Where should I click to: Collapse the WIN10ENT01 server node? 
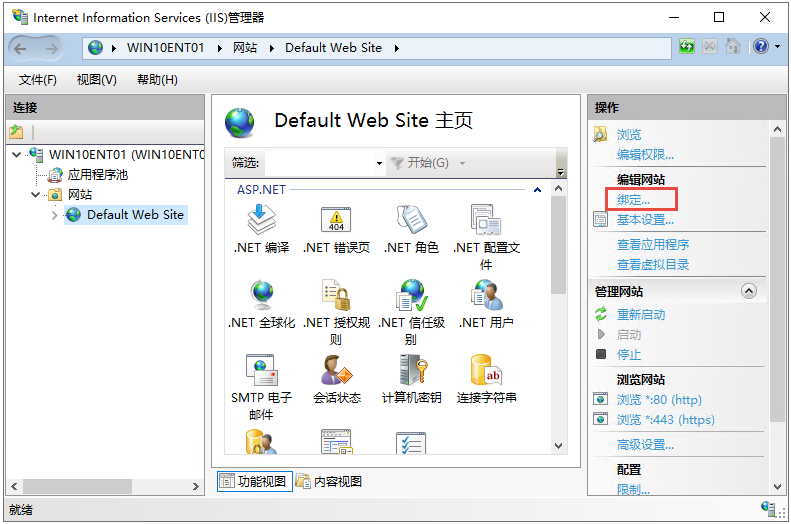coord(17,154)
